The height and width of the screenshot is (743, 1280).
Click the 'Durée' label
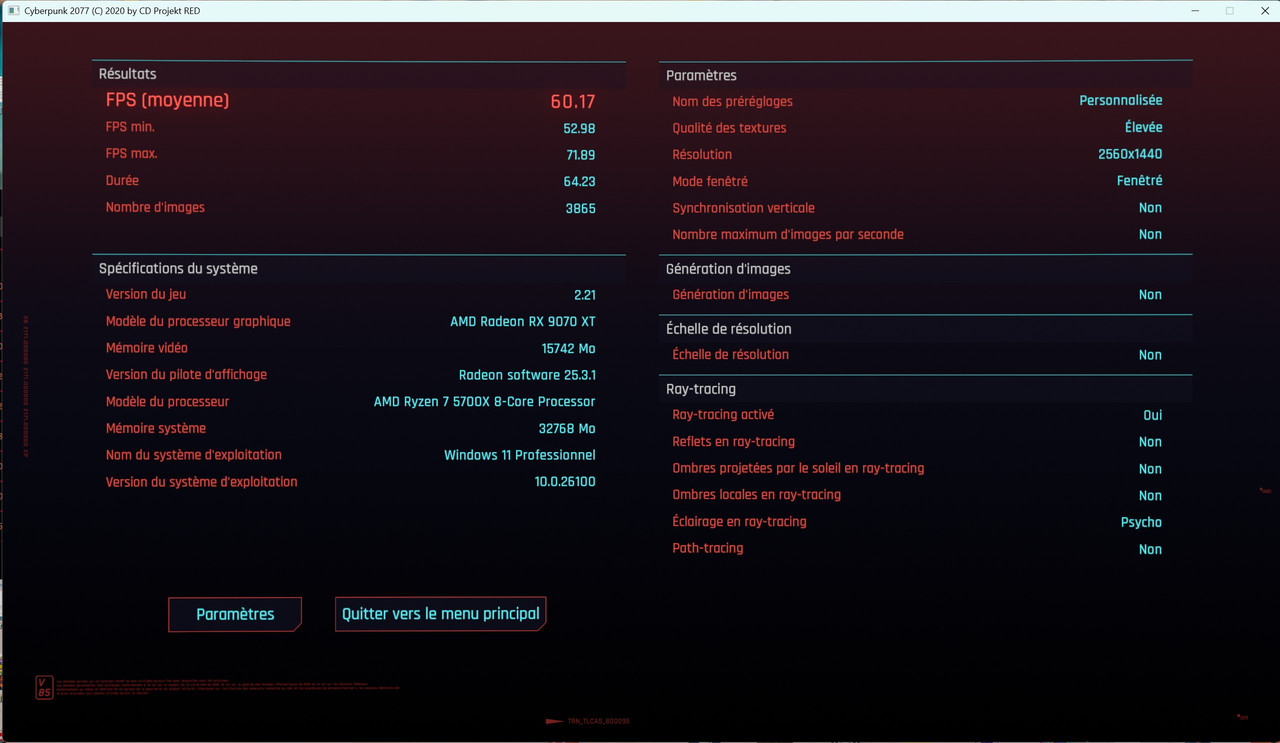pyautogui.click(x=122, y=181)
